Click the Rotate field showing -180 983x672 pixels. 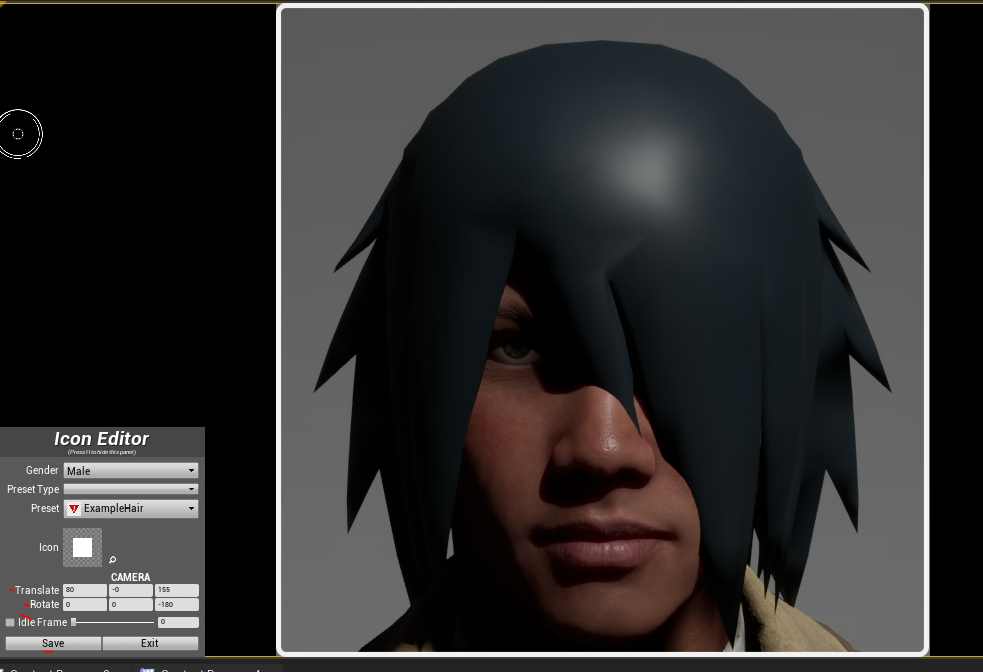pos(177,604)
